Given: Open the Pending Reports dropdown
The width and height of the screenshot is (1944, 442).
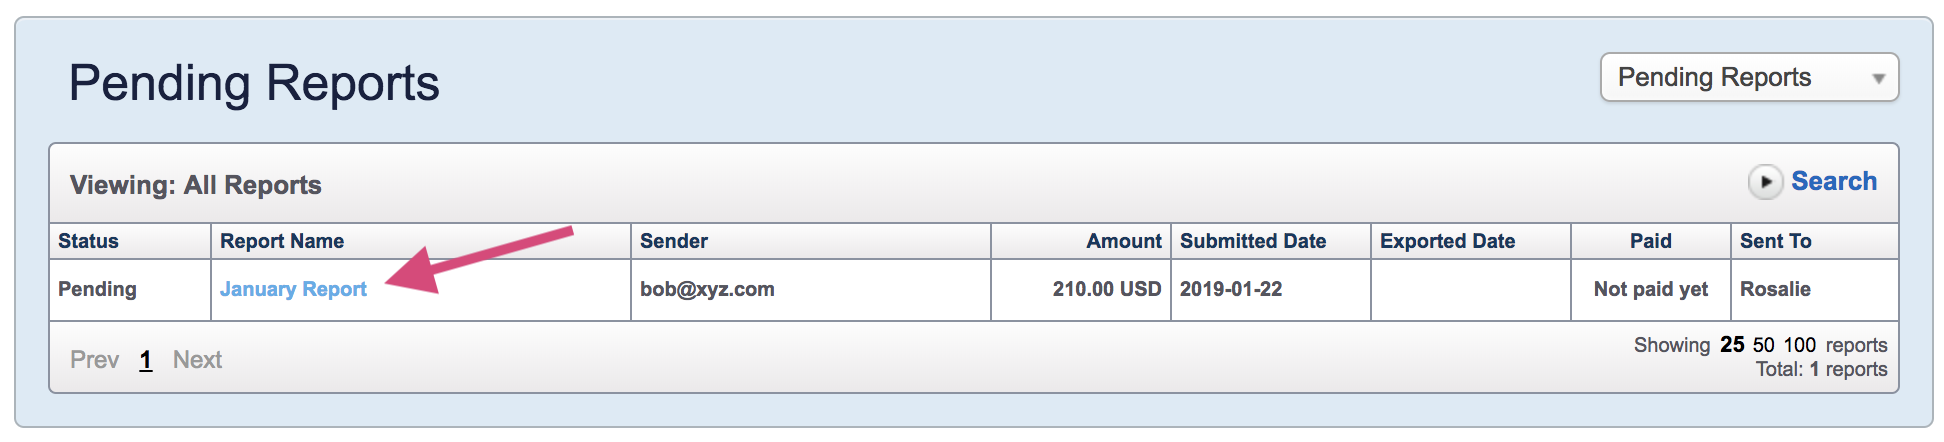Looking at the screenshot, I should [x=1749, y=77].
